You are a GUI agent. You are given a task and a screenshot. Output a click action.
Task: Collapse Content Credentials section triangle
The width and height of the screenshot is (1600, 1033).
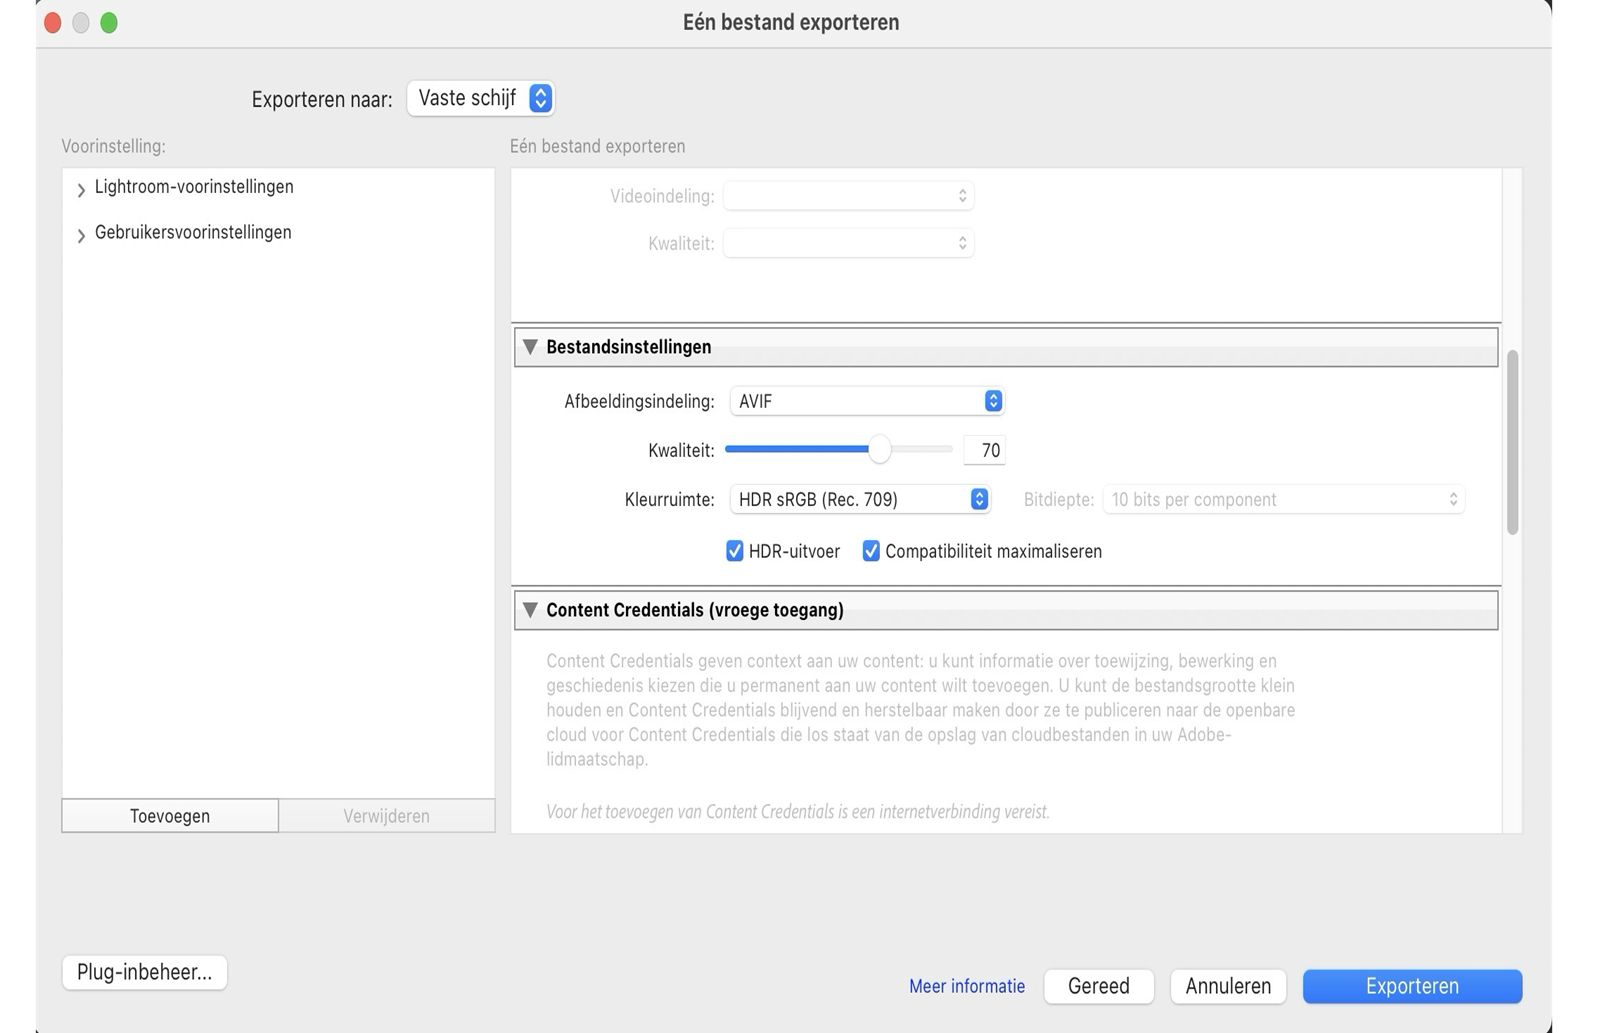(530, 610)
